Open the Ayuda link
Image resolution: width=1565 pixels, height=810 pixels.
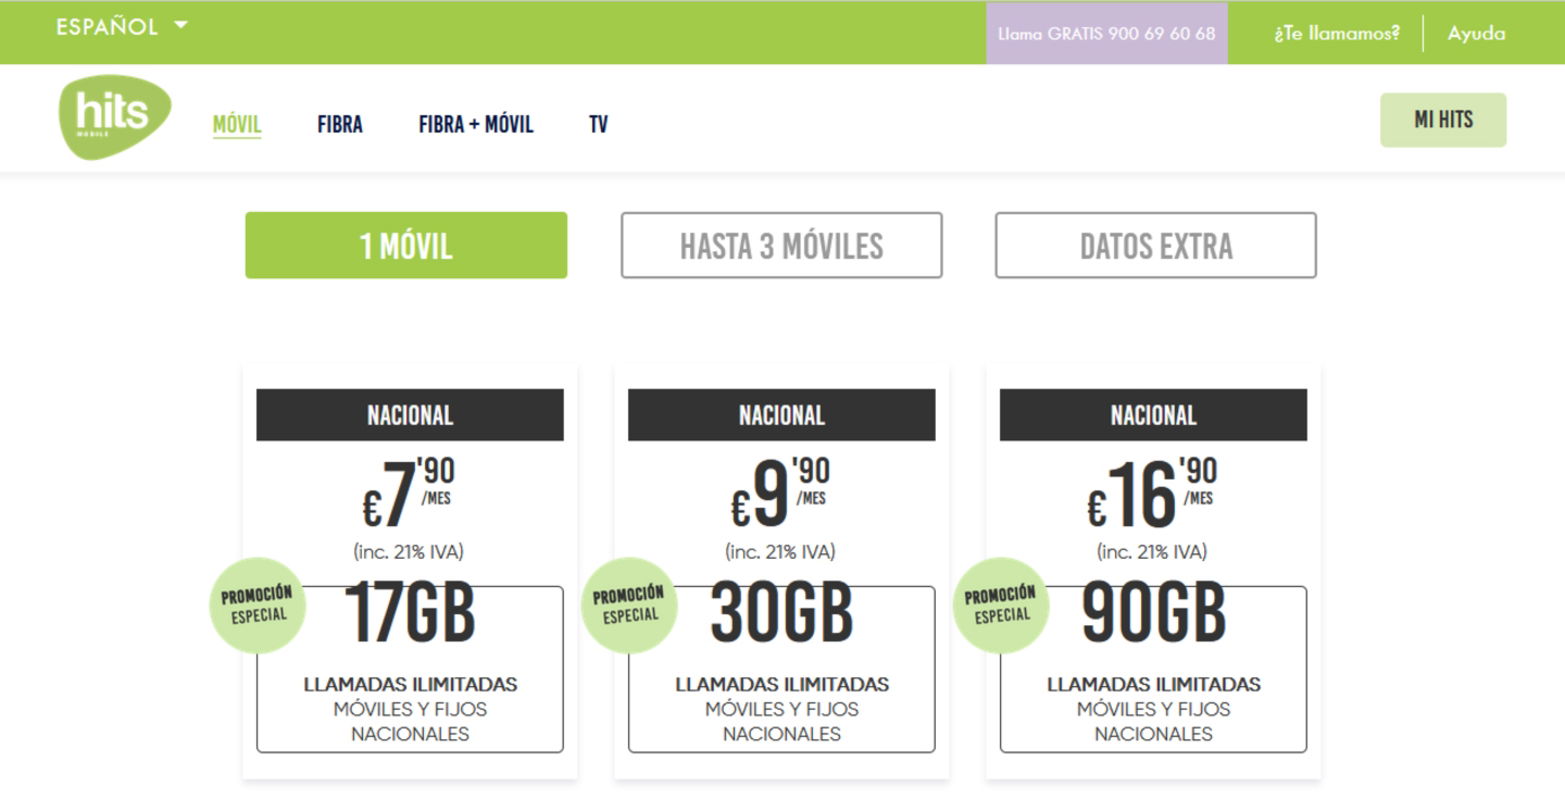1476,33
